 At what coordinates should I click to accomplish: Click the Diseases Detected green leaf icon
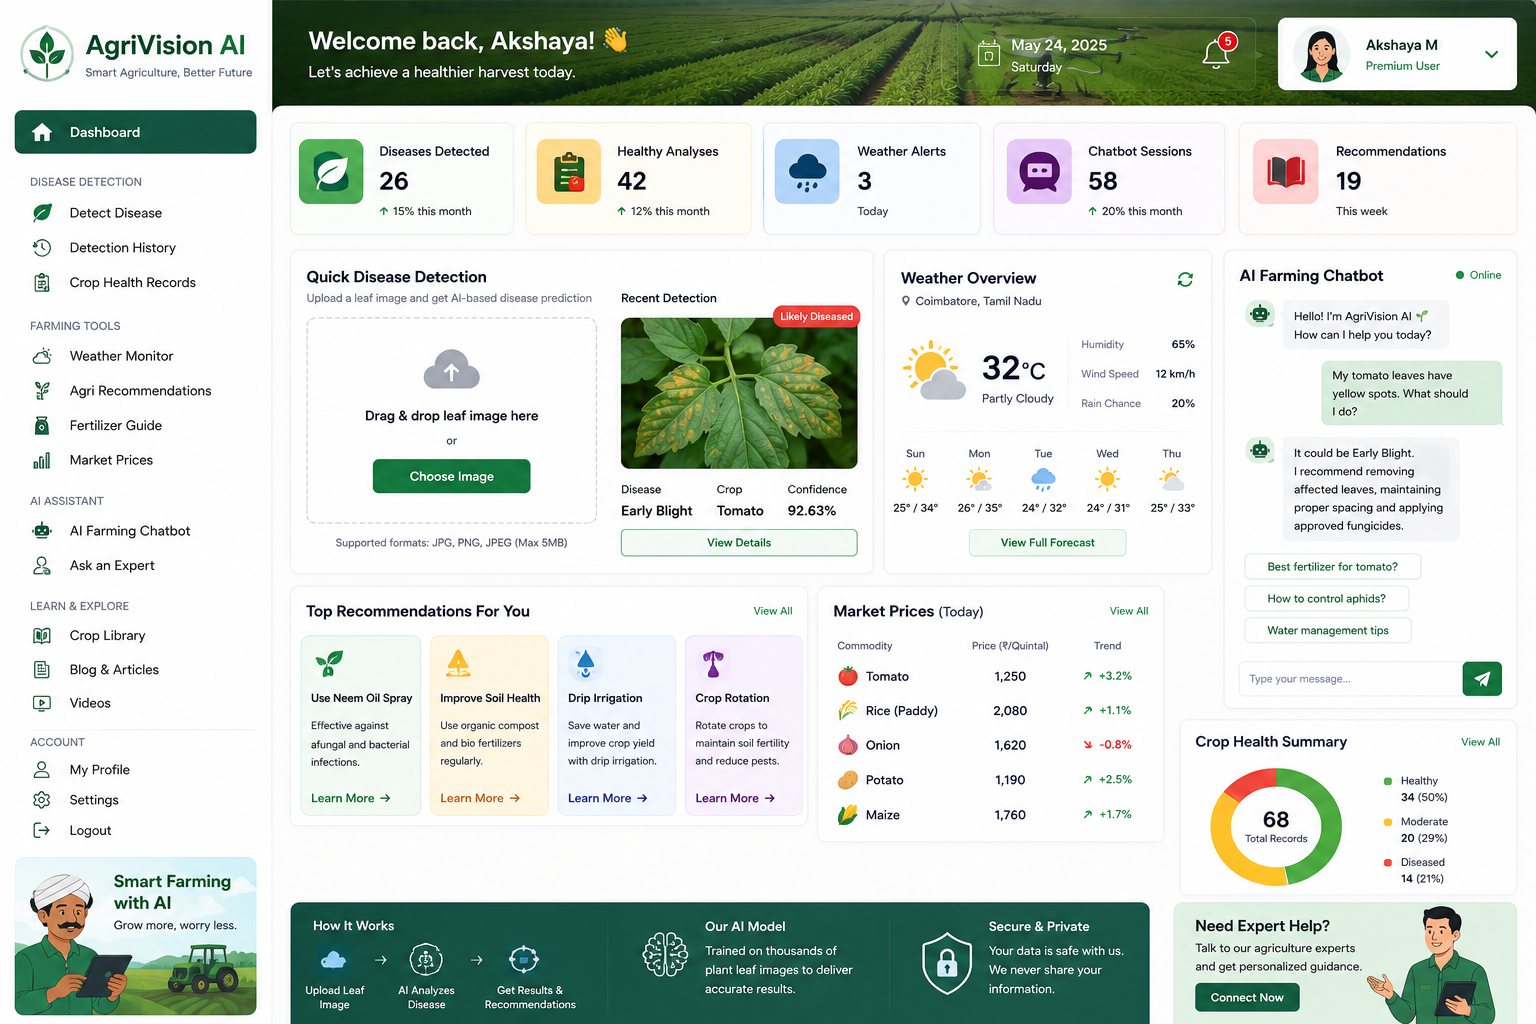331,172
